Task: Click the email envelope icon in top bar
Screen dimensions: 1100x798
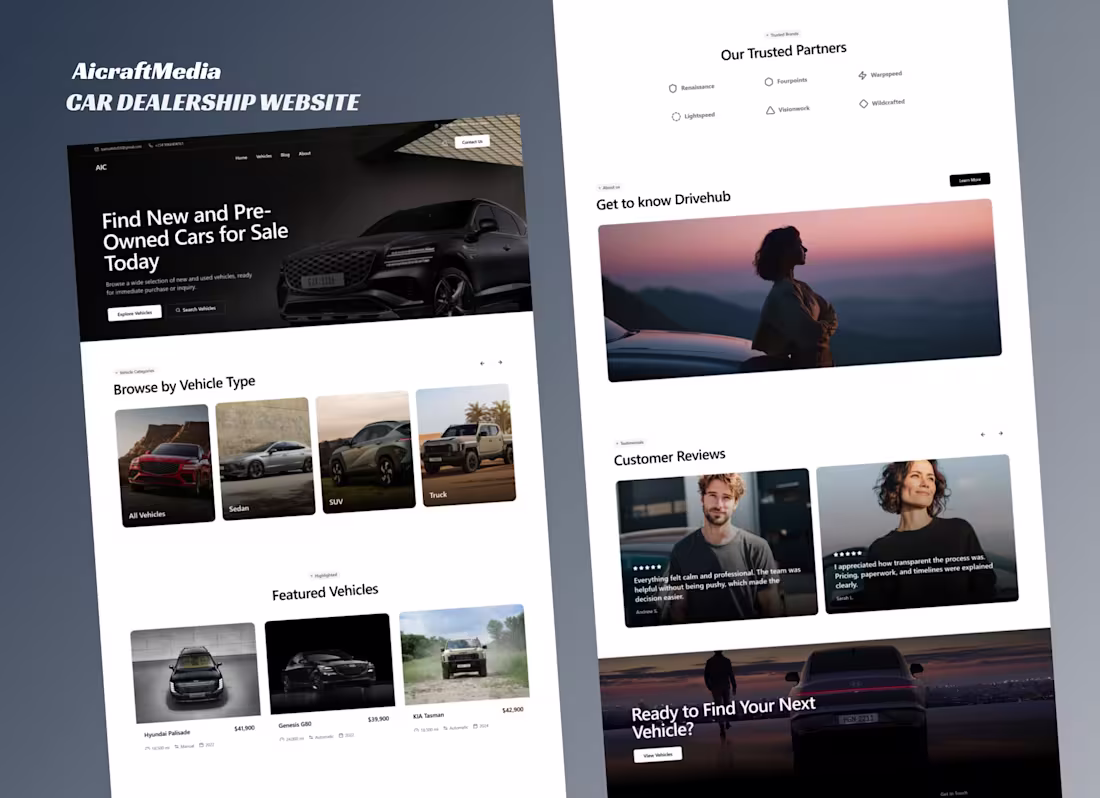Action: (x=97, y=149)
